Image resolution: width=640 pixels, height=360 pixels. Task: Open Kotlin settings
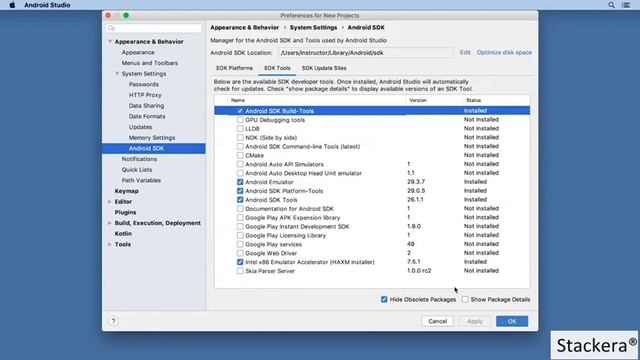[123, 234]
